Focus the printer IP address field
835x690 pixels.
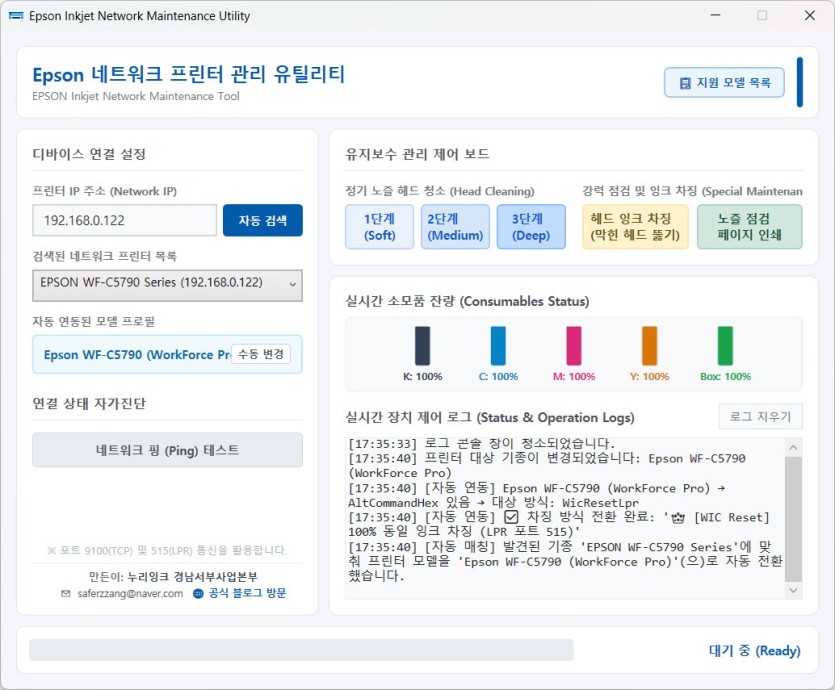pos(125,220)
